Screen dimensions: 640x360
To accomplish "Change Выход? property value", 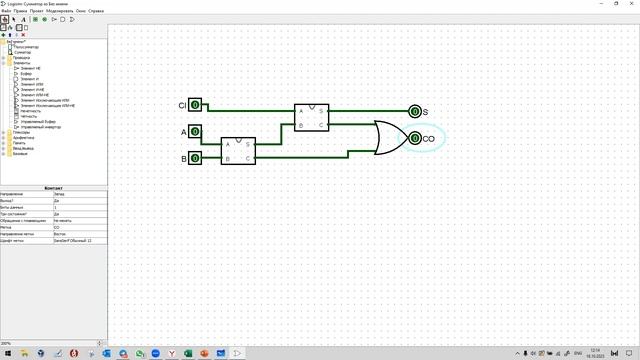I will (x=80, y=201).
